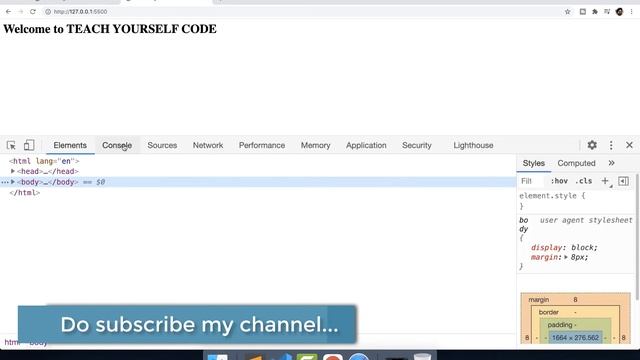The image size is (640, 360).
Task: Toggle :hov element state panel
Action: pos(559,181)
